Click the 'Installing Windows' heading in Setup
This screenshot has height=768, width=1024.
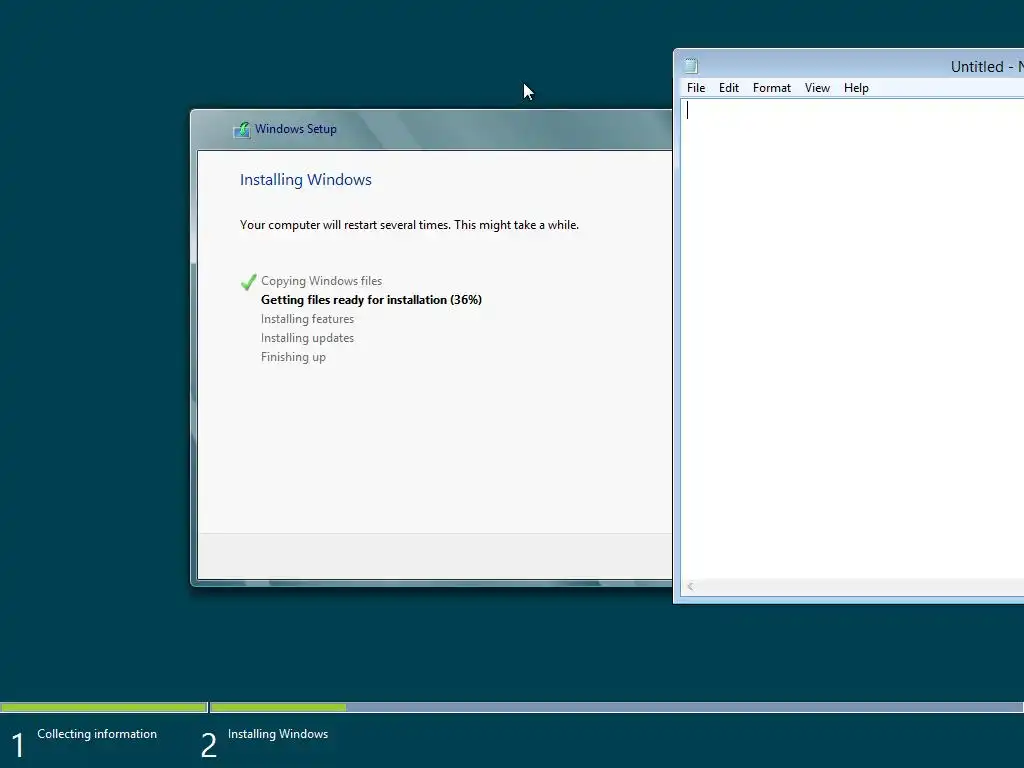pos(306,180)
